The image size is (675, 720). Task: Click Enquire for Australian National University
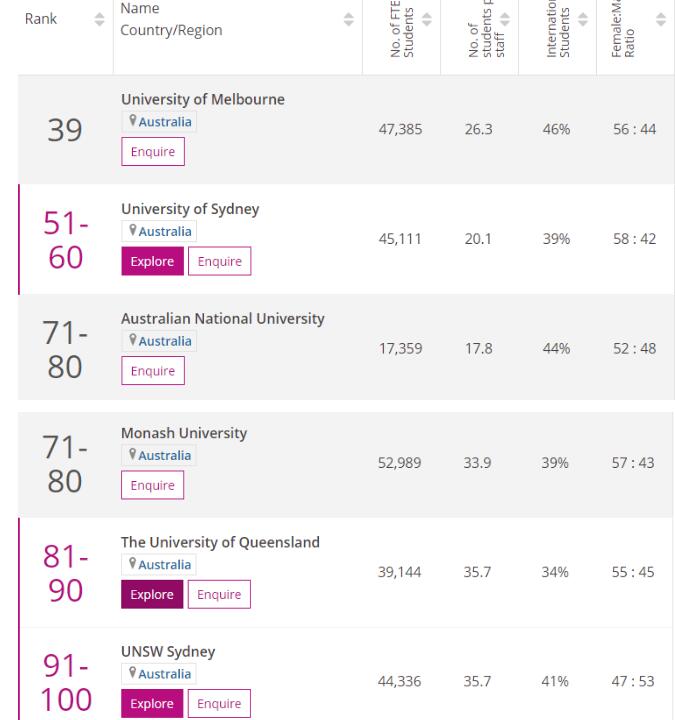pos(153,371)
